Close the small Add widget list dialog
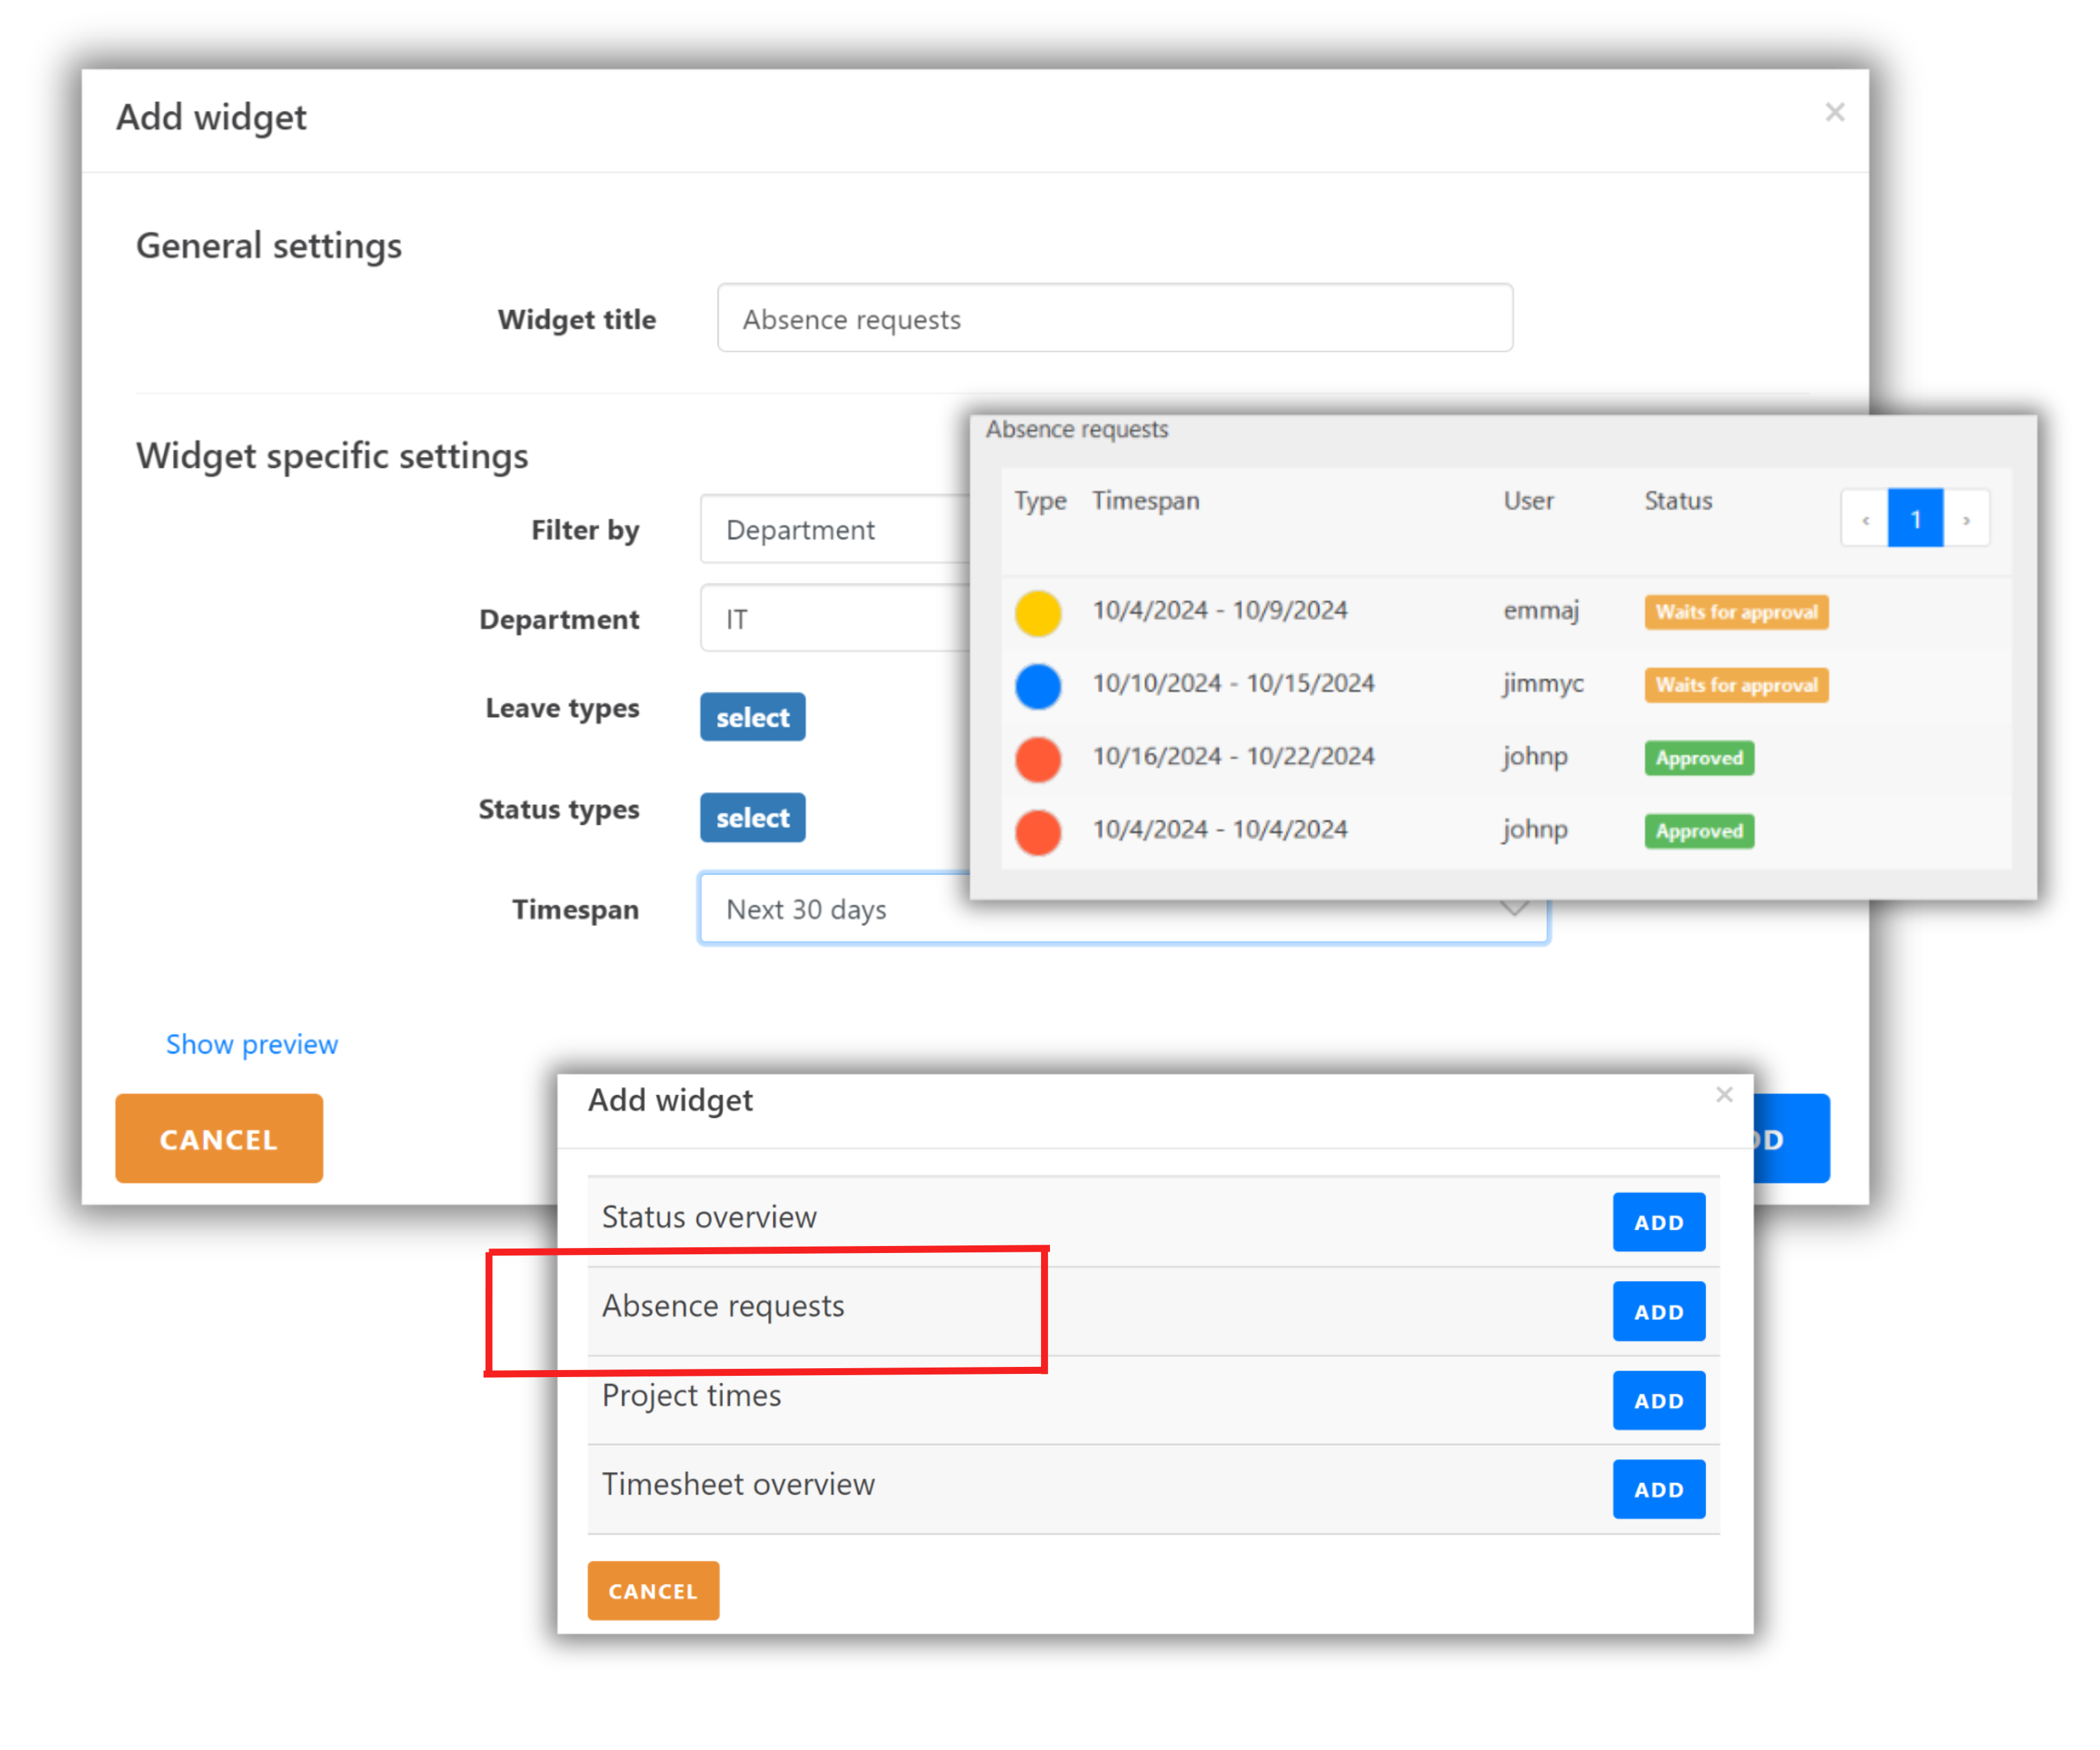 tap(1724, 1095)
